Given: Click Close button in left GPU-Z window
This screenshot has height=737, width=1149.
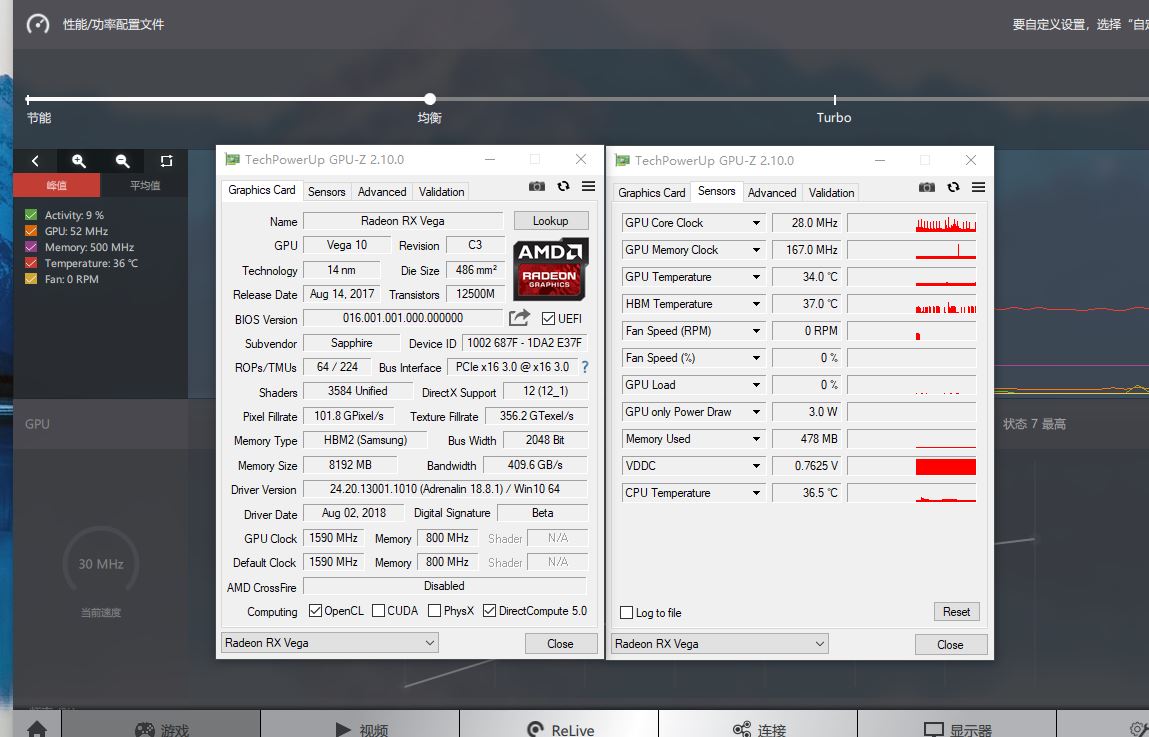Looking at the screenshot, I should point(561,643).
